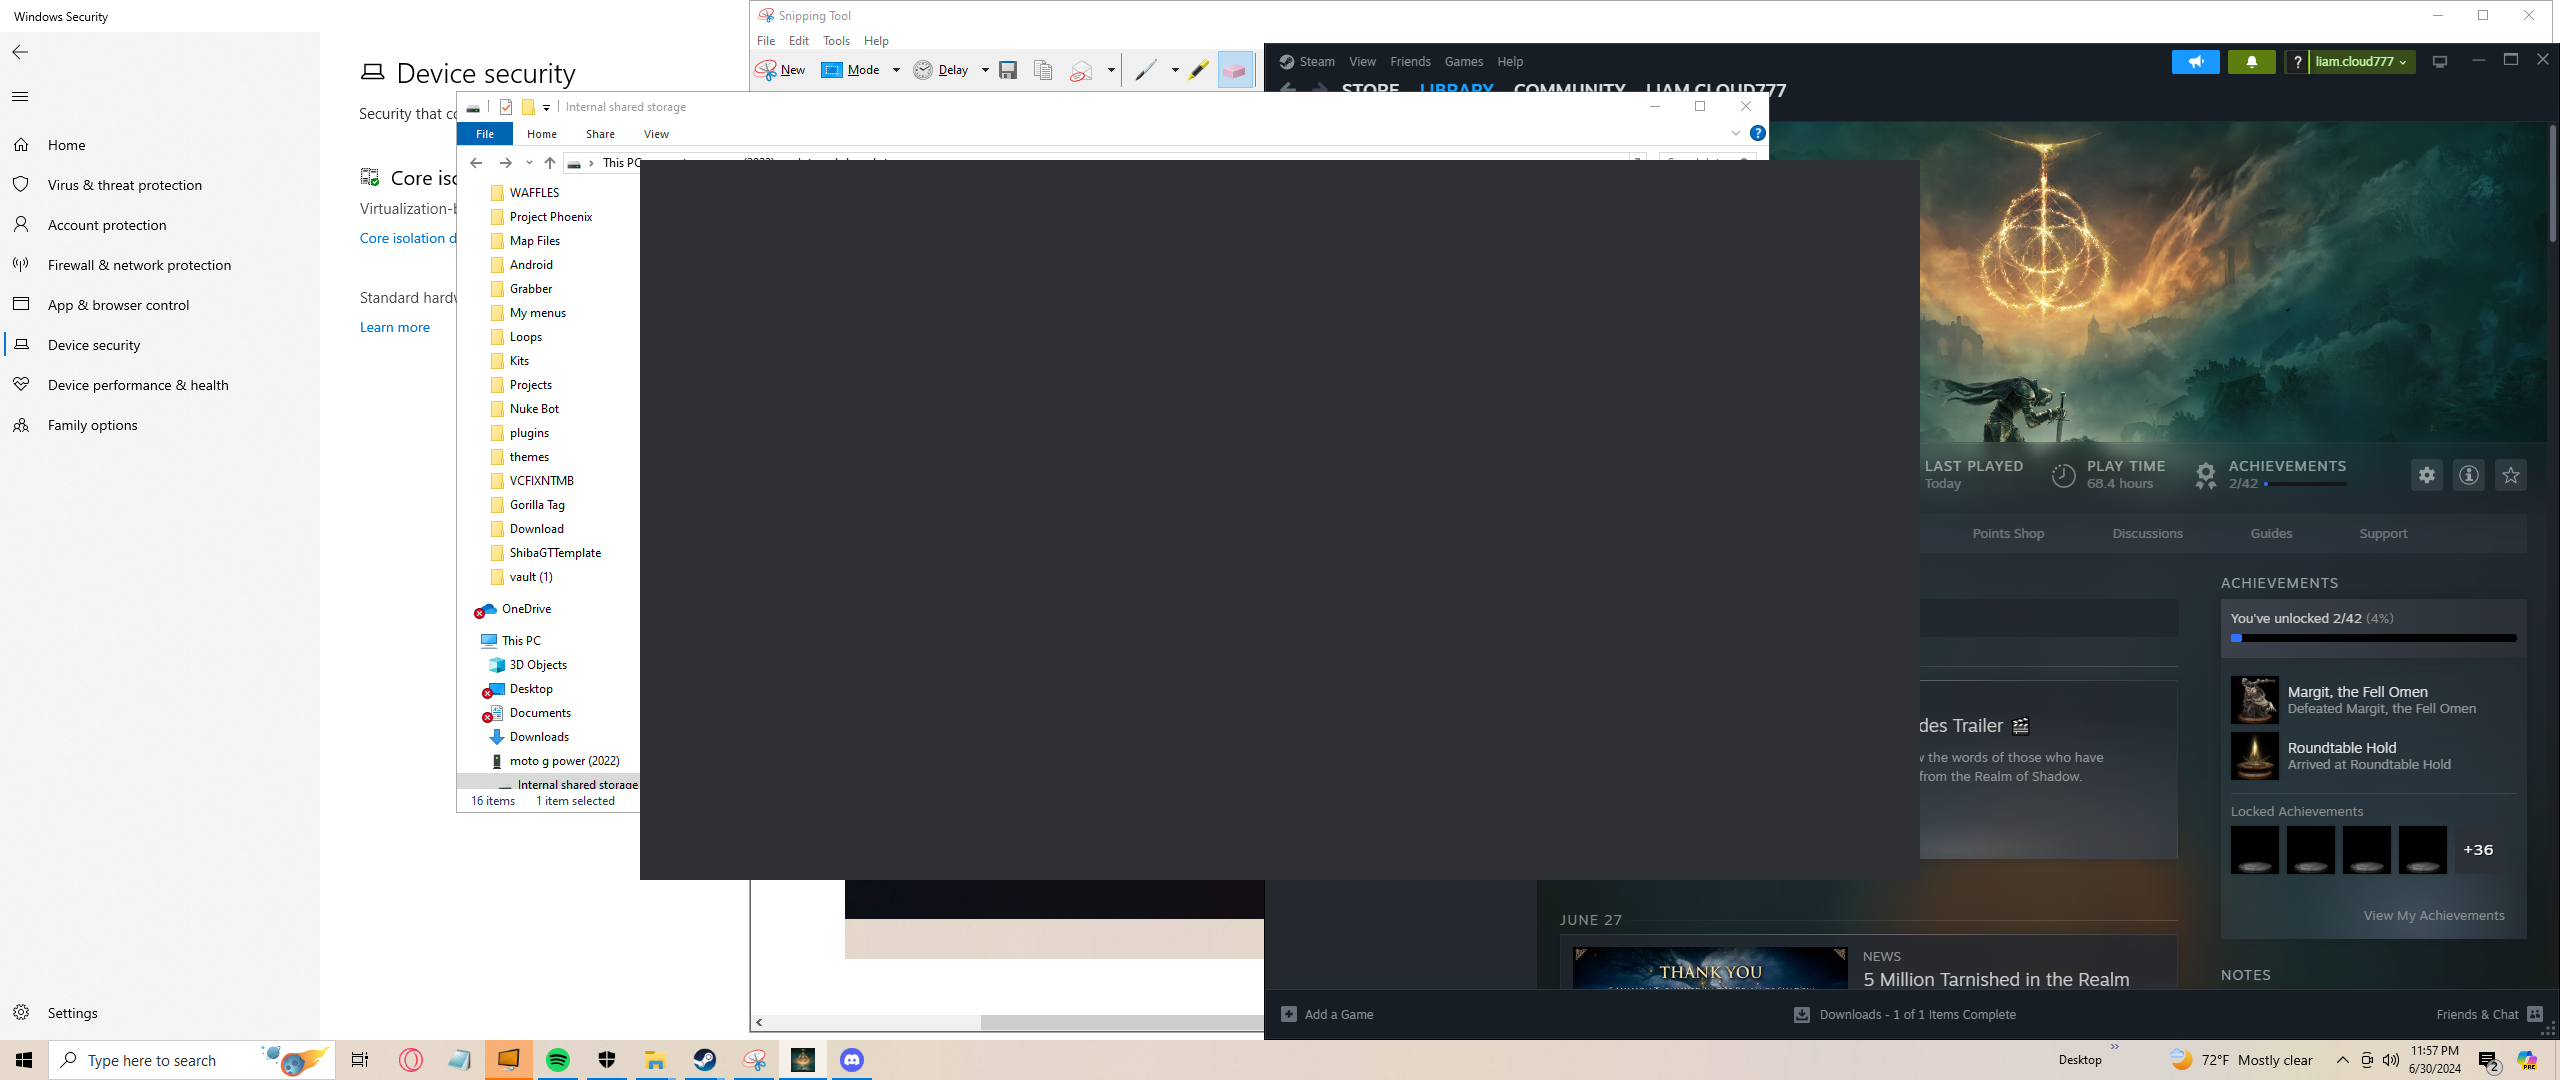
Task: Open Windows Security Settings gear
Action: click(x=22, y=1013)
